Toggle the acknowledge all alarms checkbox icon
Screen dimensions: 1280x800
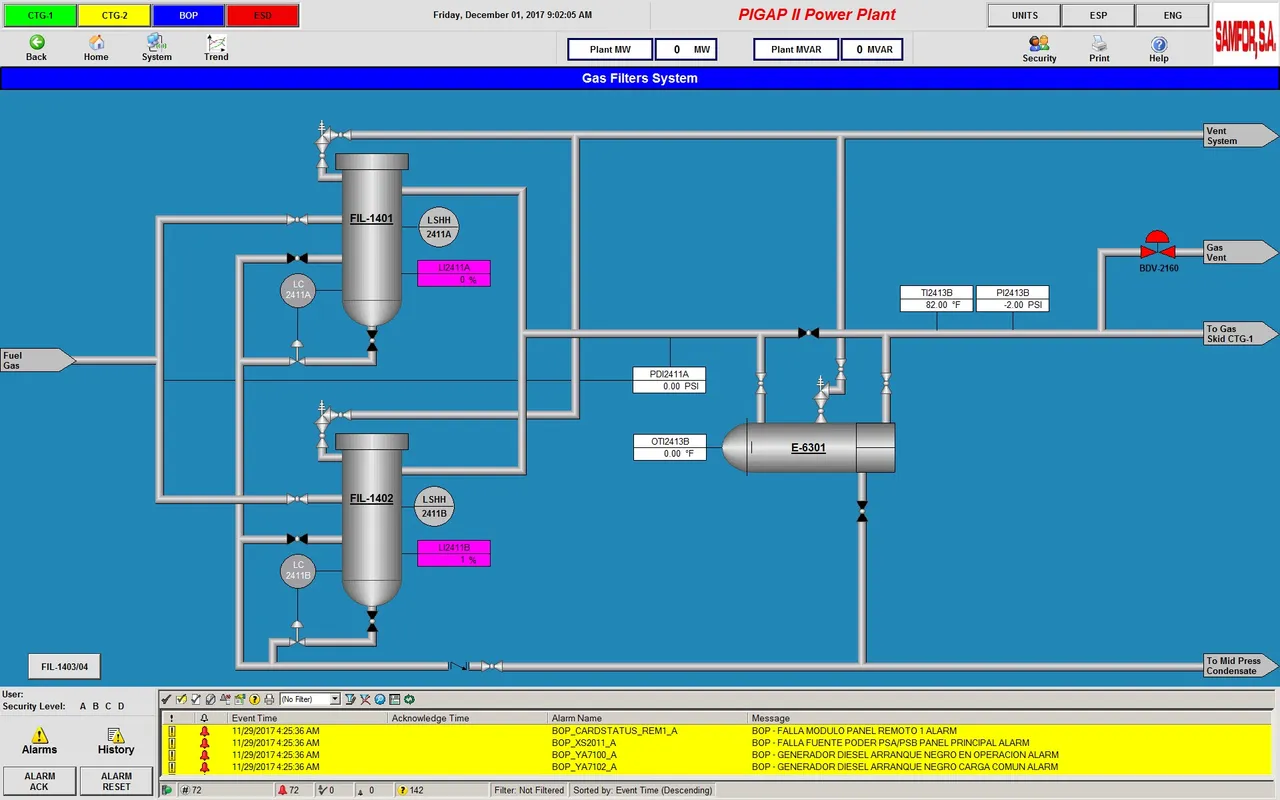tap(181, 699)
